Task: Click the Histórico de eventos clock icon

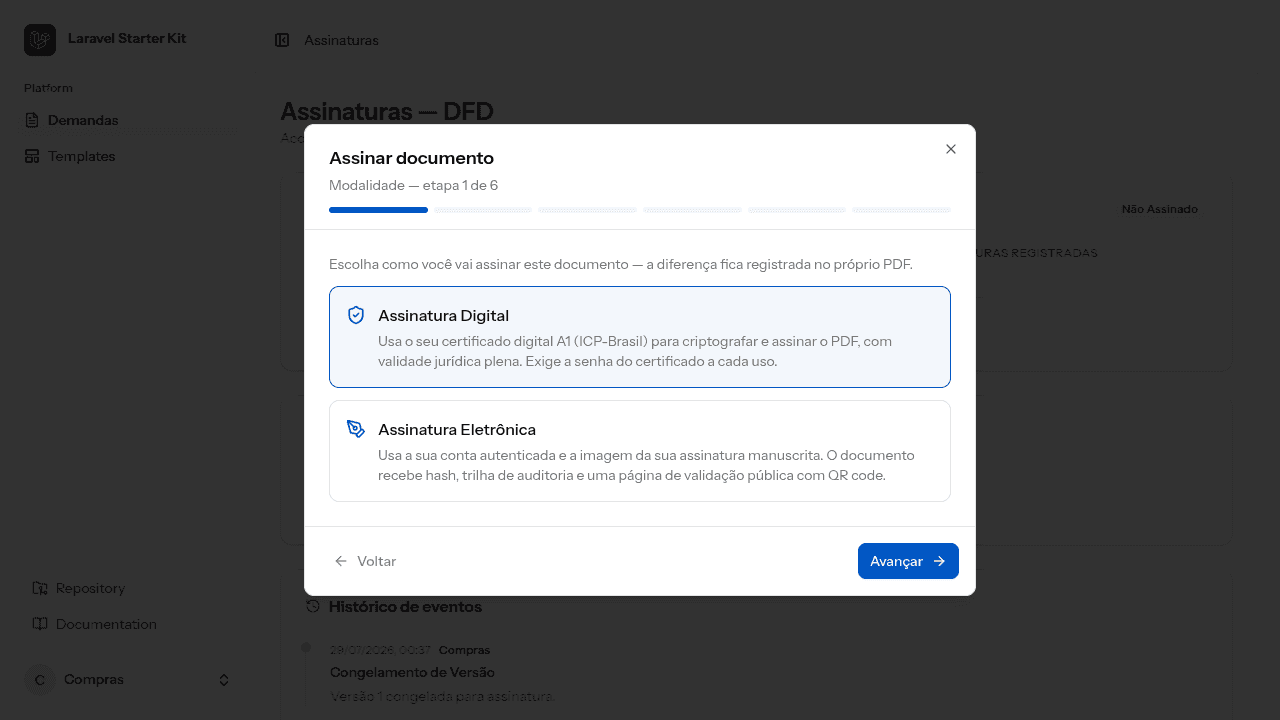Action: (313, 606)
